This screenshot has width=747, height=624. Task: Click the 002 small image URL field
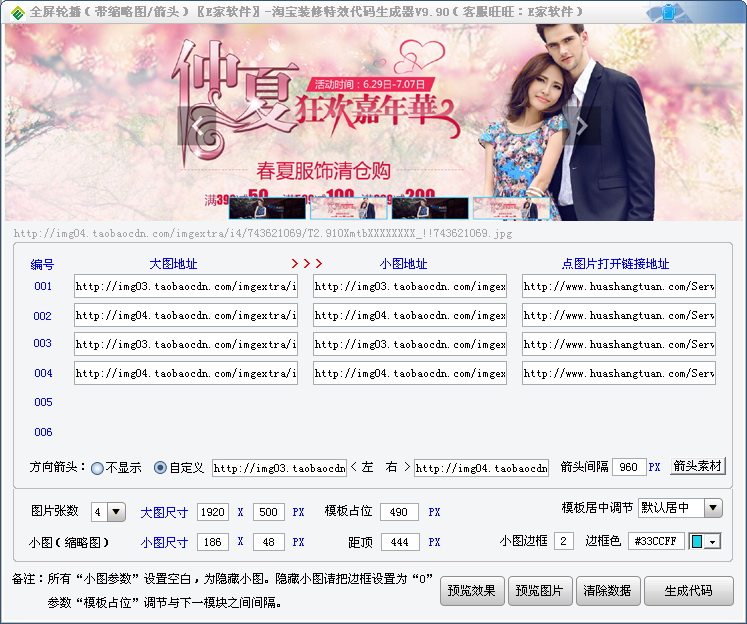pyautogui.click(x=410, y=315)
